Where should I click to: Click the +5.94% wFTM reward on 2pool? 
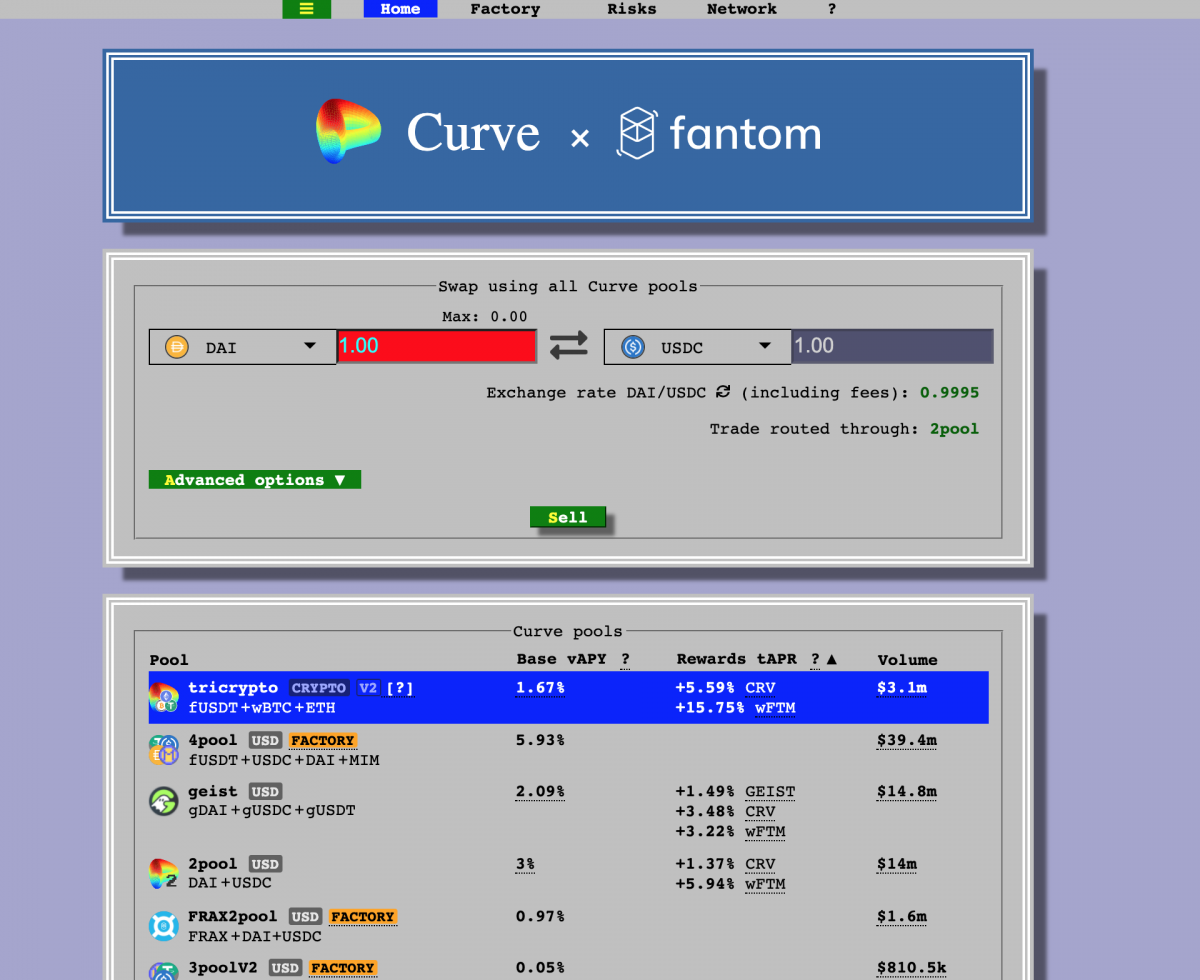coord(731,884)
